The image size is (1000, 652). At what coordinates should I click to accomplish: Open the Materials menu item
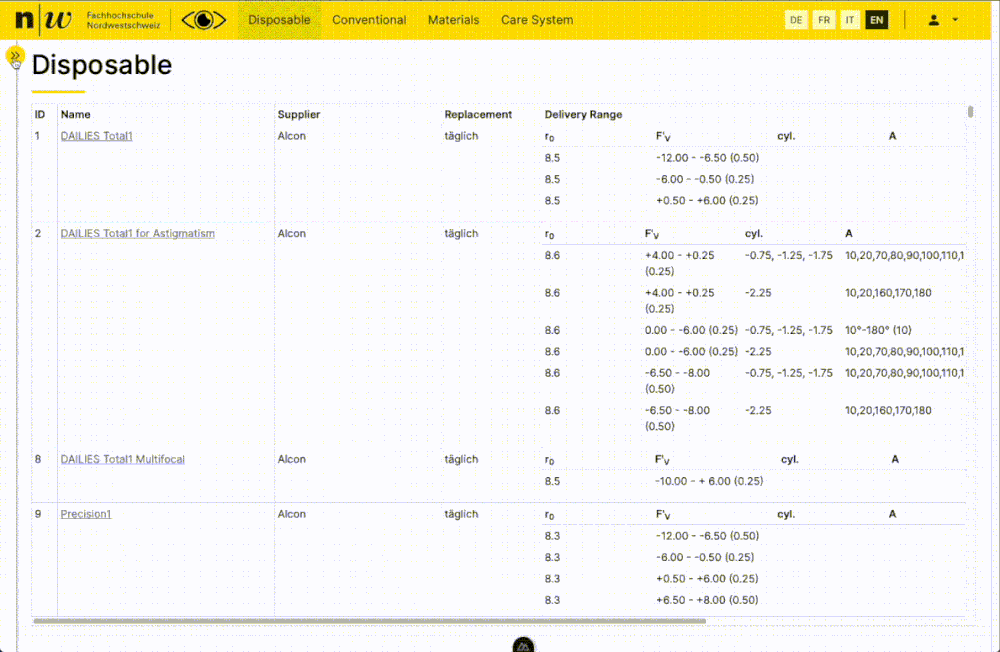[x=453, y=20]
